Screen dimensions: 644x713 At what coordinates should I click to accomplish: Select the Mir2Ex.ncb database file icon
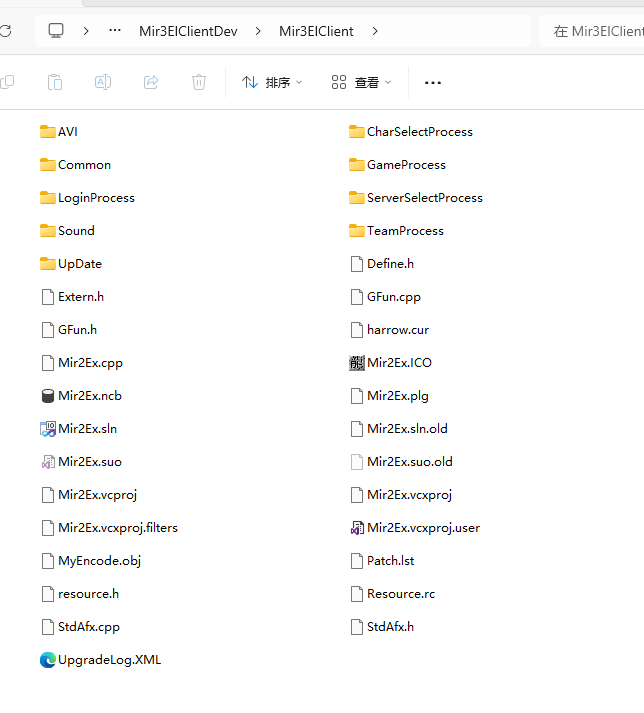pyautogui.click(x=48, y=396)
